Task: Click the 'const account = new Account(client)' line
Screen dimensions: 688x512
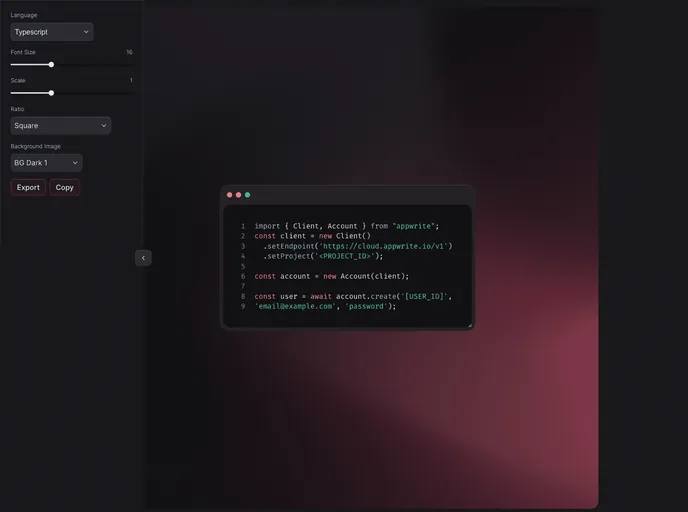Action: tap(332, 276)
